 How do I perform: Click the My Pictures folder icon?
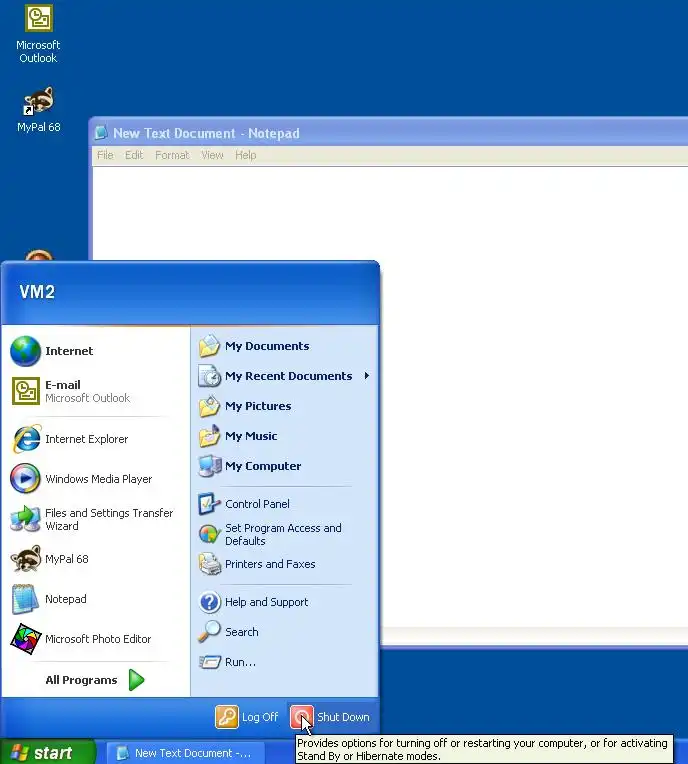210,406
